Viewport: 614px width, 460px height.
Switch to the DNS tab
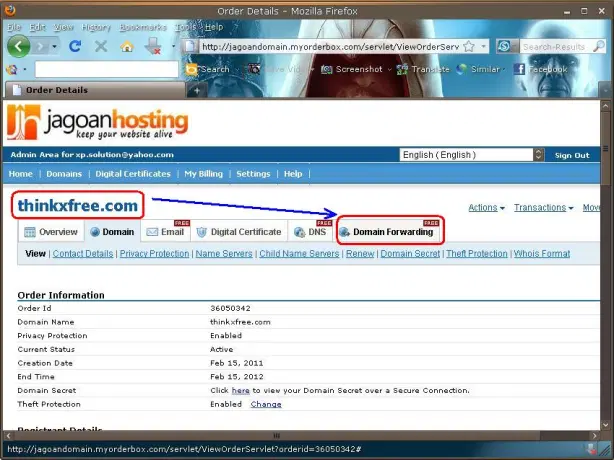tap(310, 232)
